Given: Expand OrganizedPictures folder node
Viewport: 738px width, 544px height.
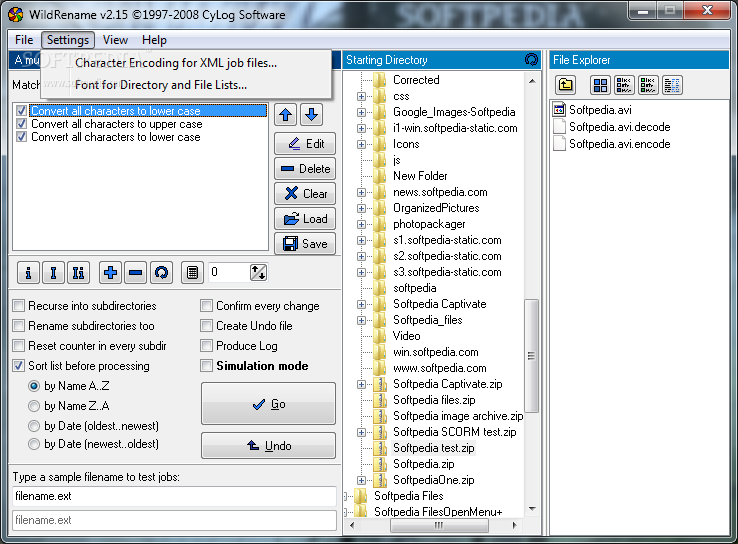Looking at the screenshot, I should 361,208.
